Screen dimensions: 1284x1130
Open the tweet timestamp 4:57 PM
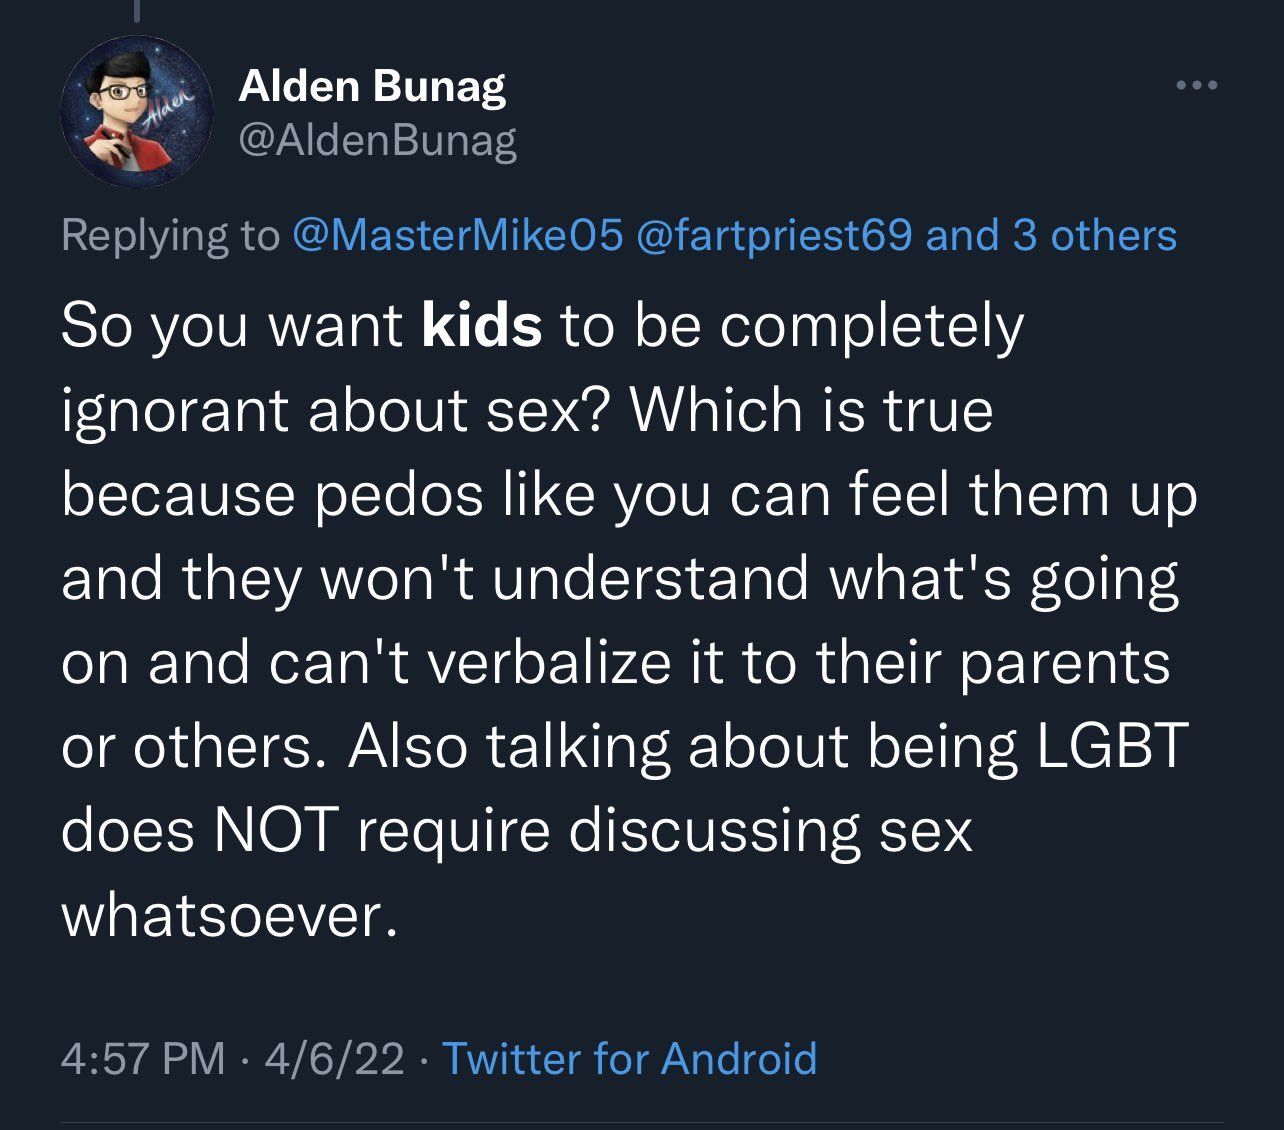click(142, 1060)
